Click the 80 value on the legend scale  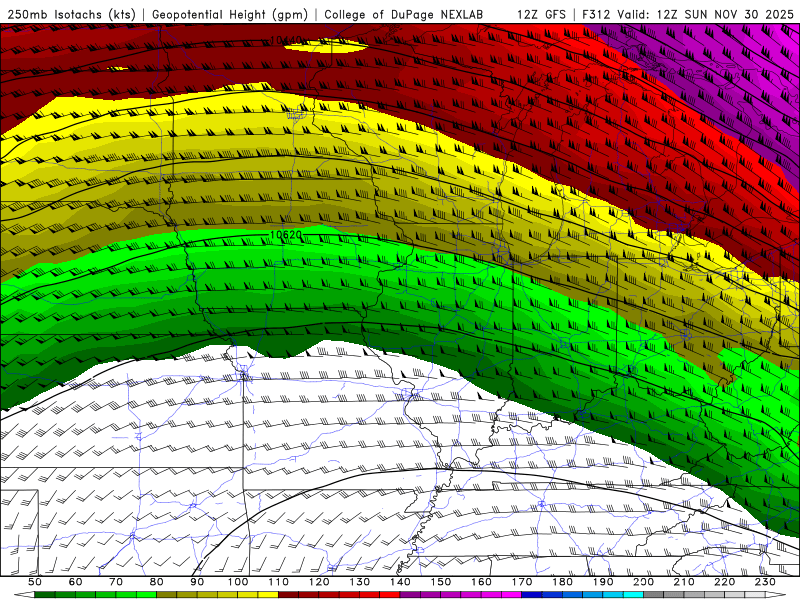click(x=157, y=582)
